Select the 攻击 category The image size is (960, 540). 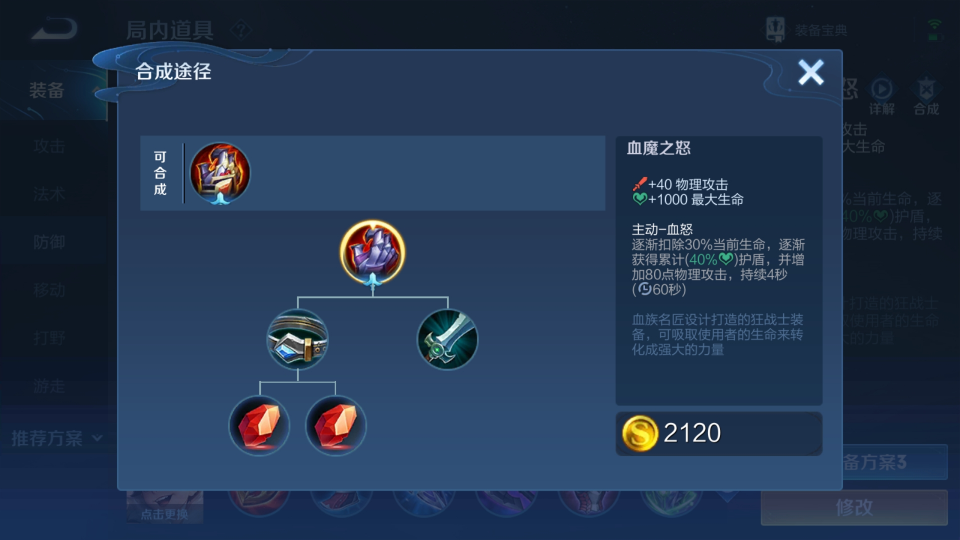[50, 146]
